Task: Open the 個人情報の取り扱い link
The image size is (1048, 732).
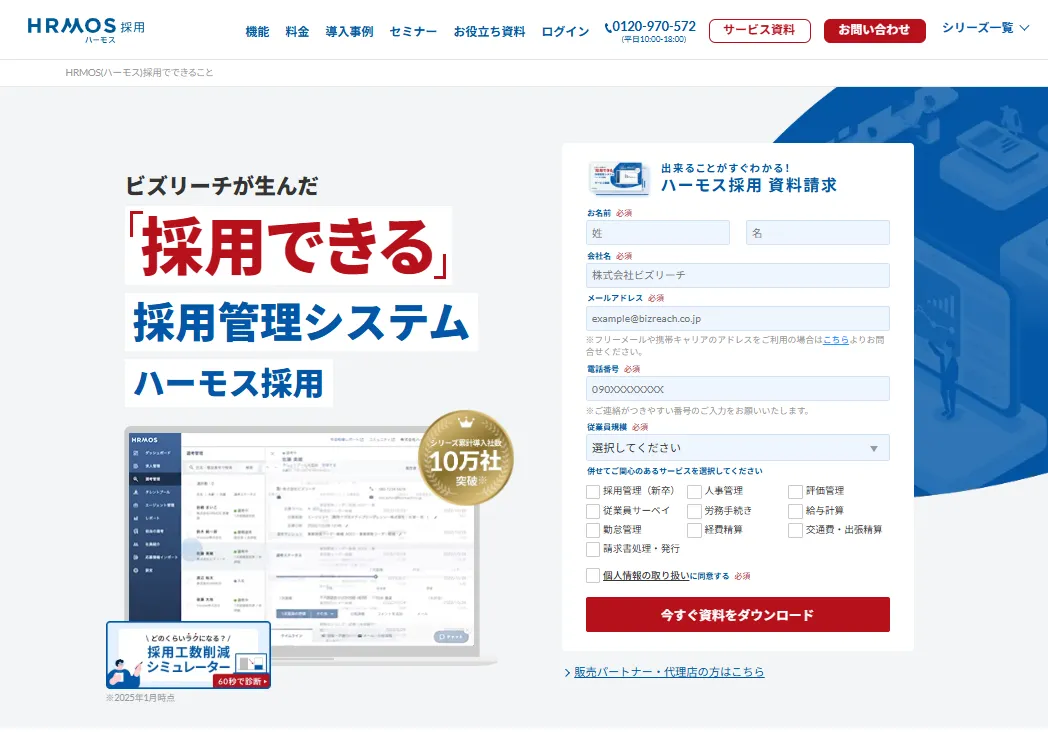Action: [646, 576]
